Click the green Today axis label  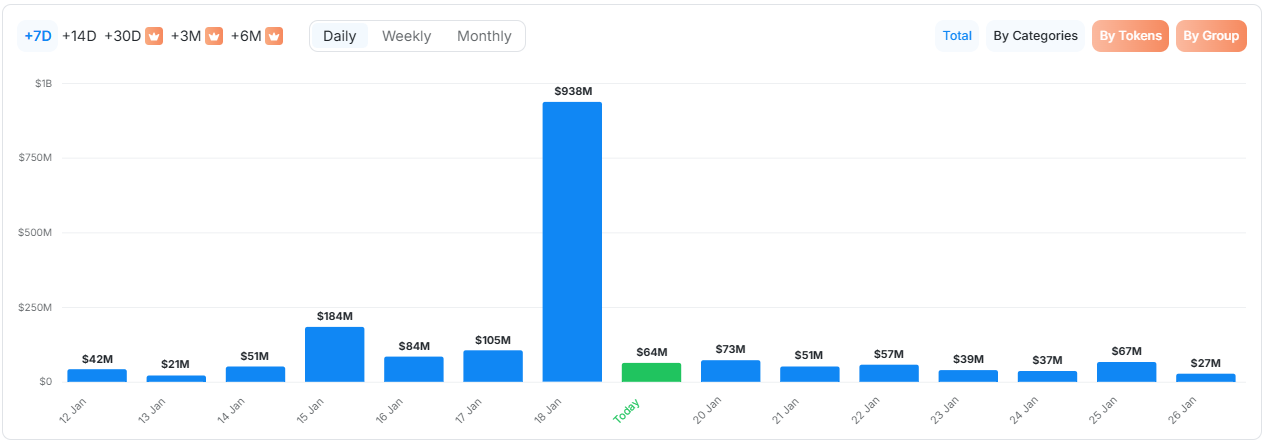627,410
